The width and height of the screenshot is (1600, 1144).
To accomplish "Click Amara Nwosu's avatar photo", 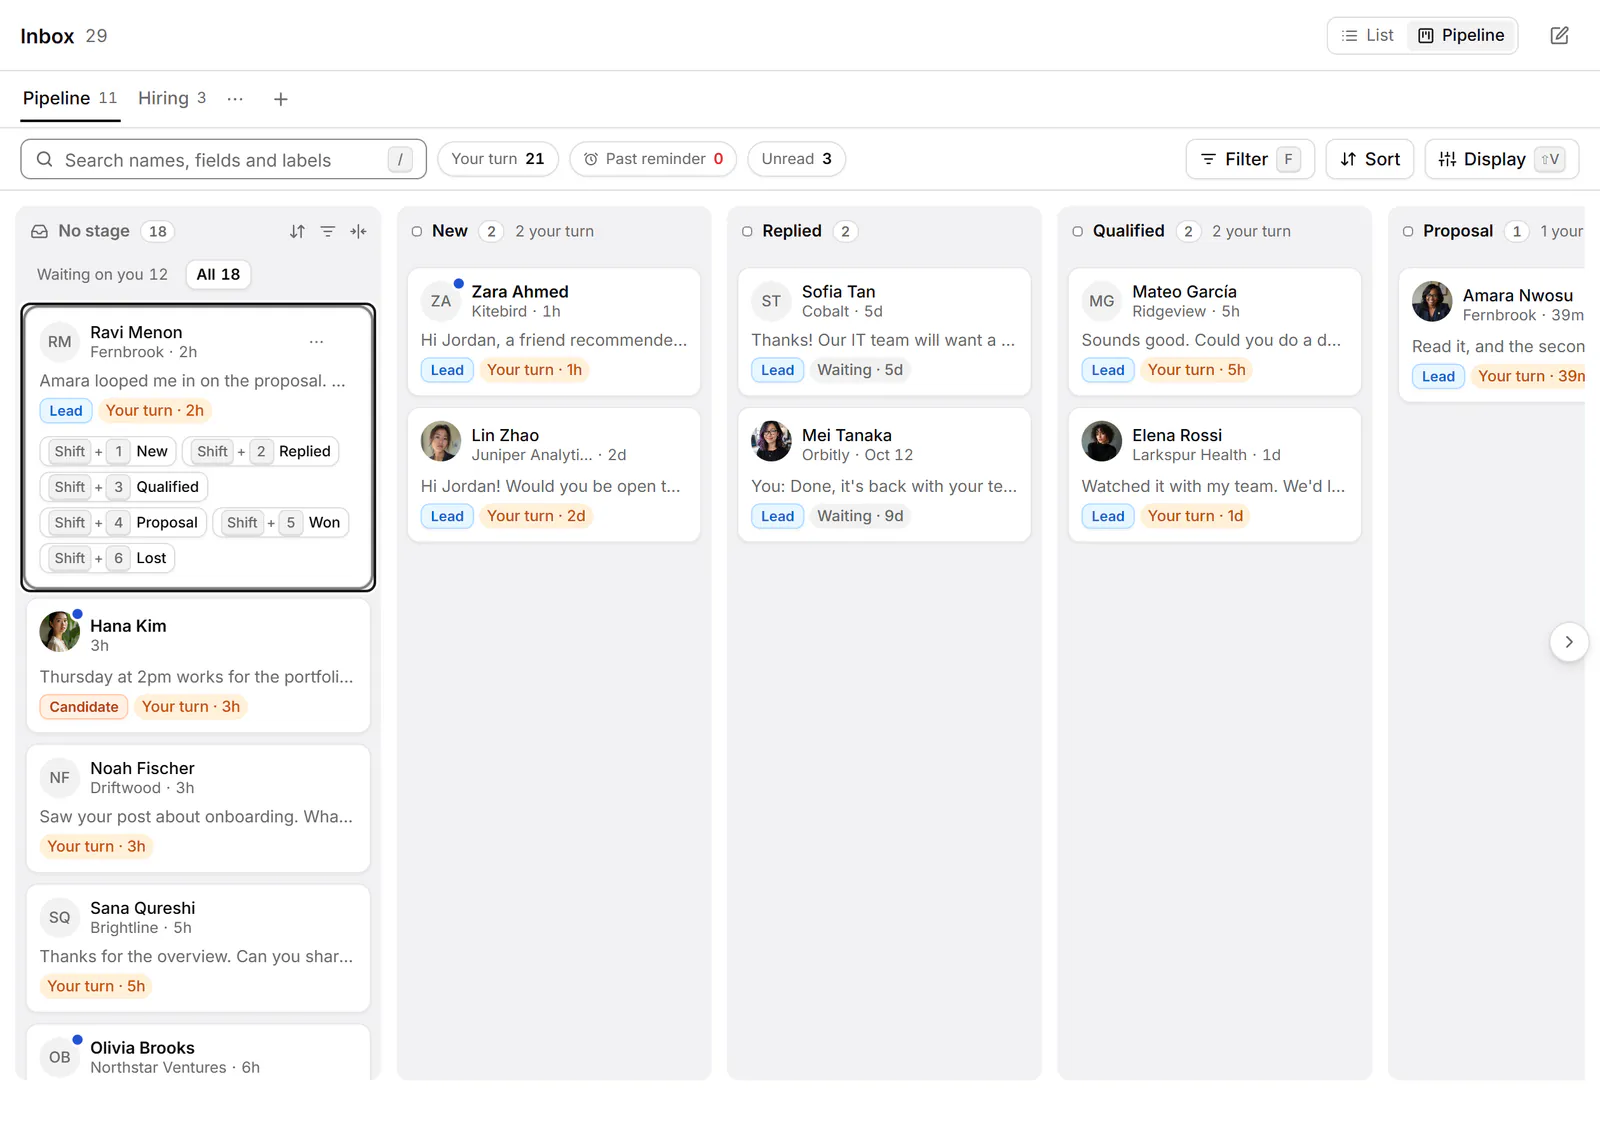I will [1432, 301].
